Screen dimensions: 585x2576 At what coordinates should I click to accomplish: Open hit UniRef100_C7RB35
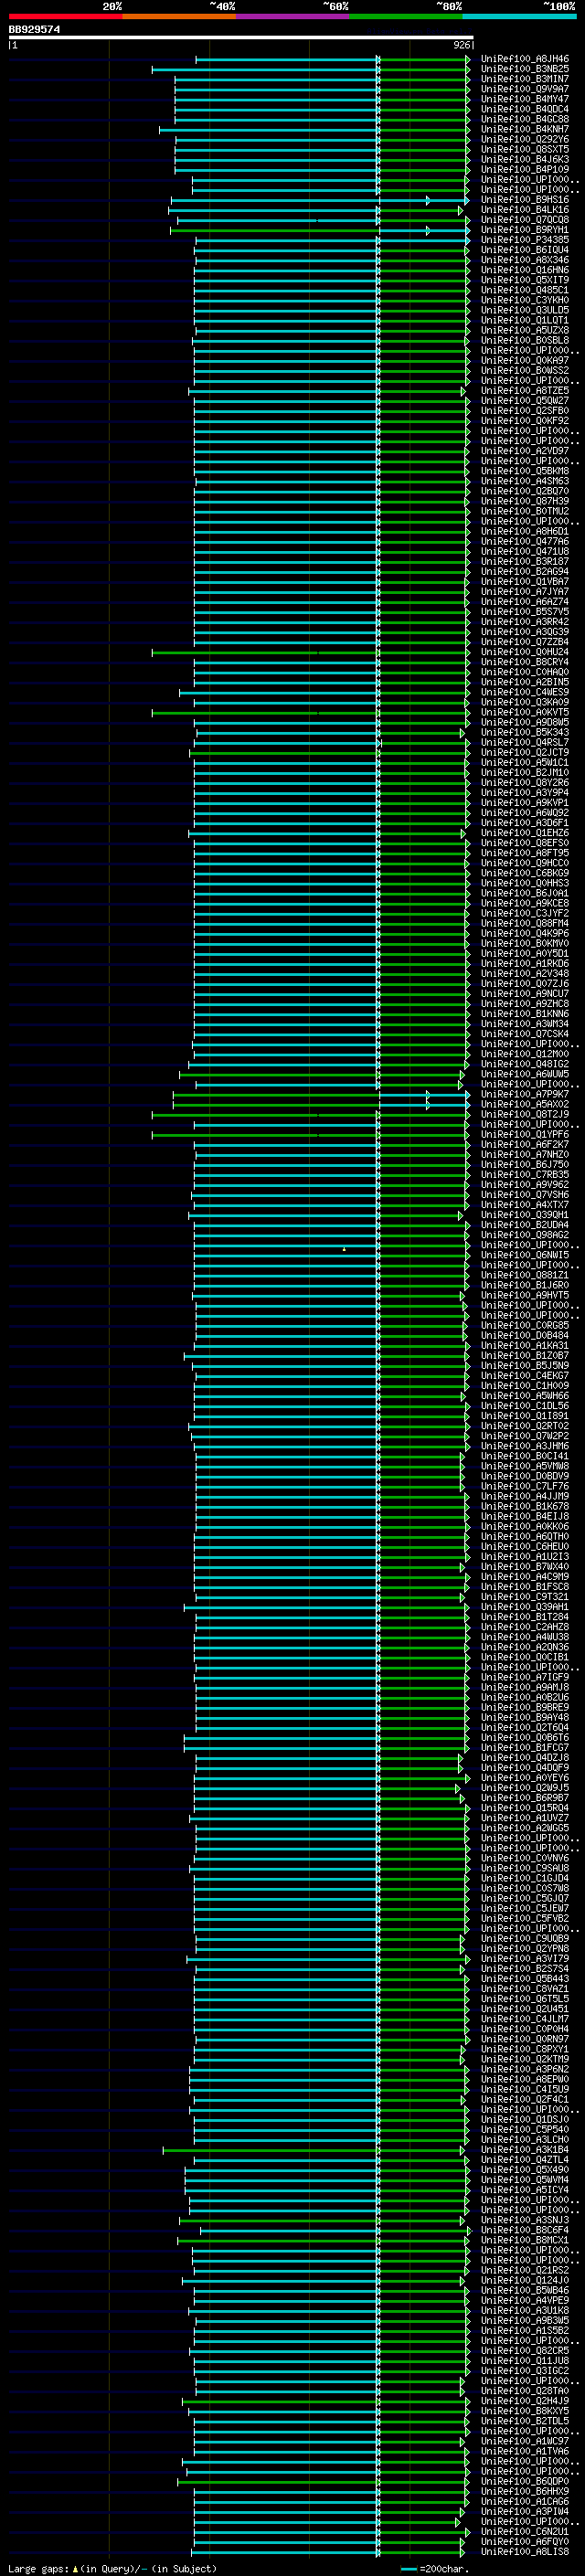(x=525, y=1175)
